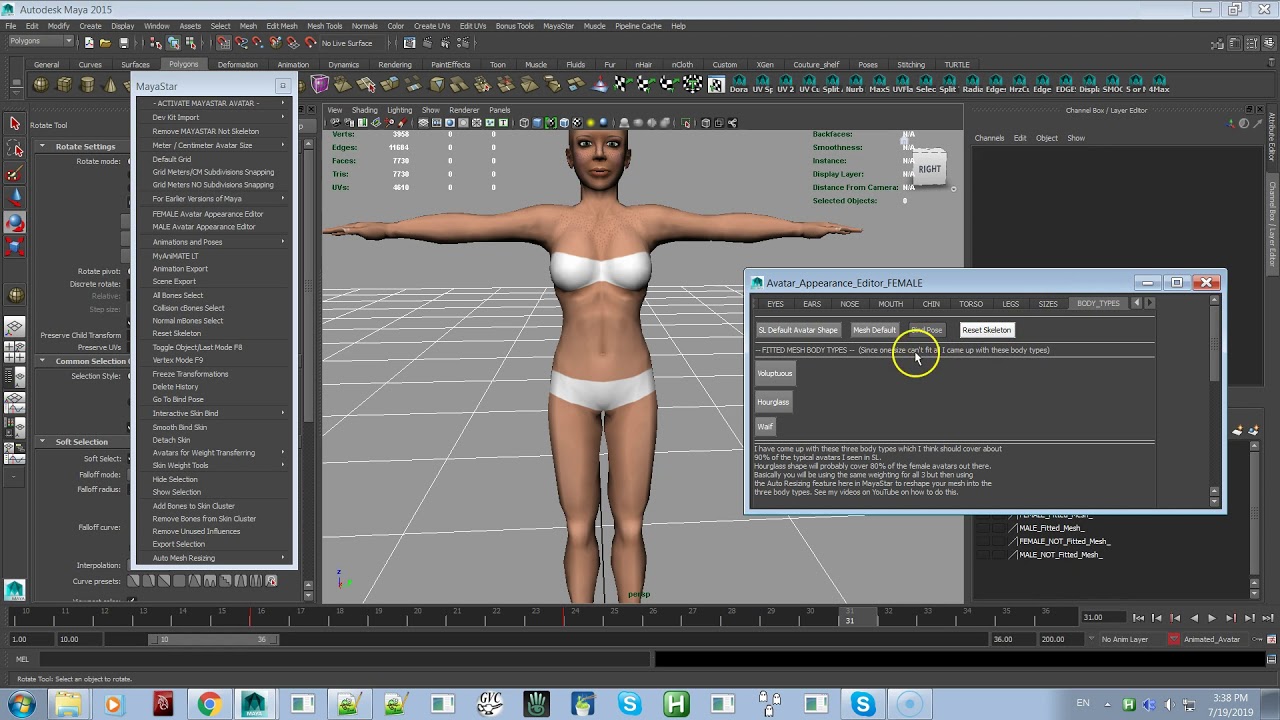Collapse the Common Selection section
The image size is (1280, 720).
pyautogui.click(x=42, y=361)
